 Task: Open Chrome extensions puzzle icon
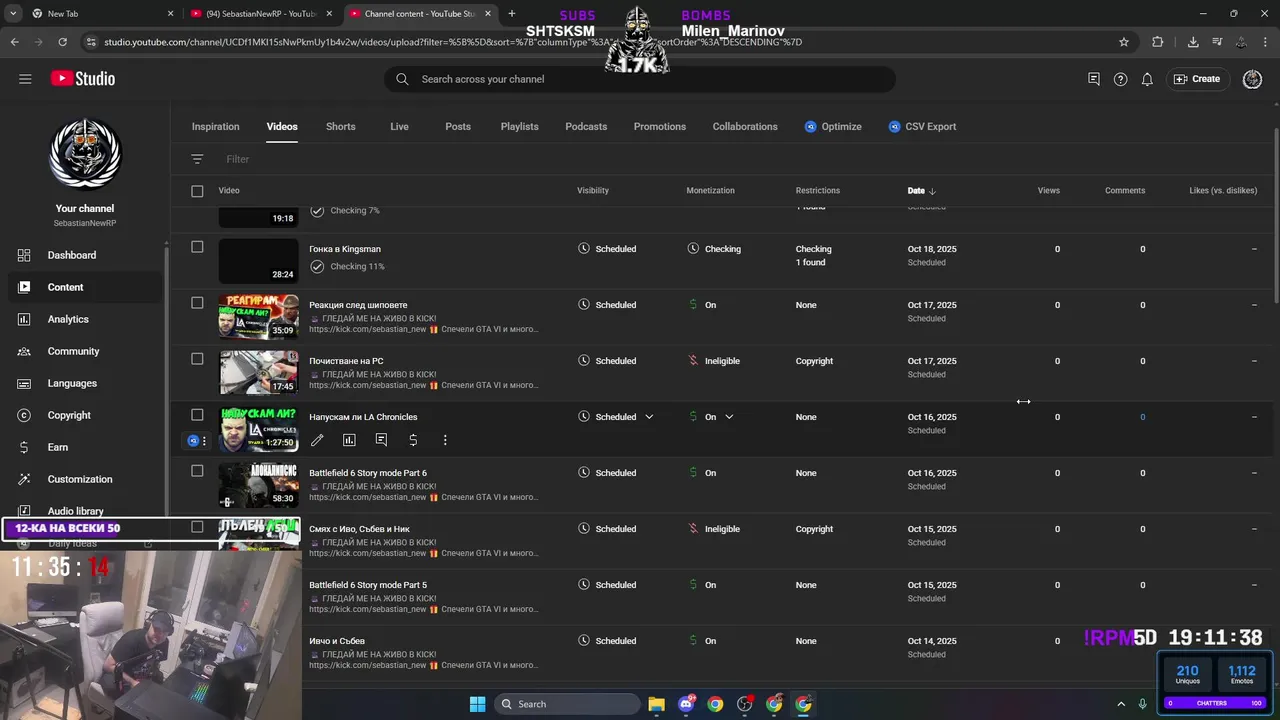pos(1158,42)
